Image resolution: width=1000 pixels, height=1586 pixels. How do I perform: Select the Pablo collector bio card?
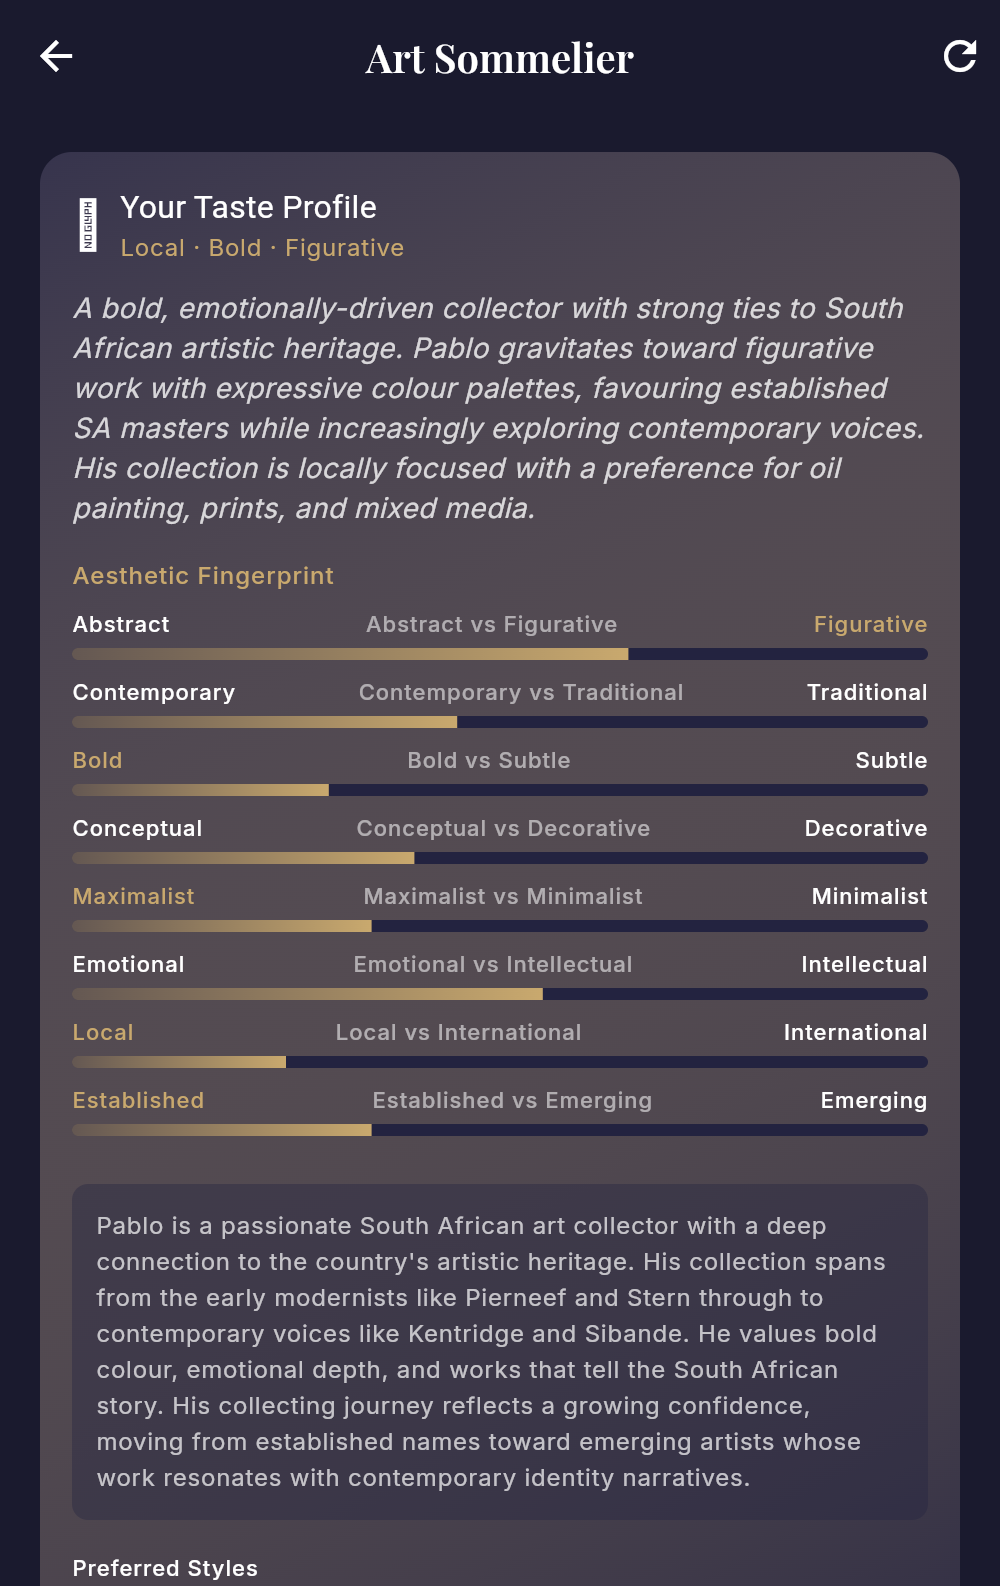point(500,1355)
